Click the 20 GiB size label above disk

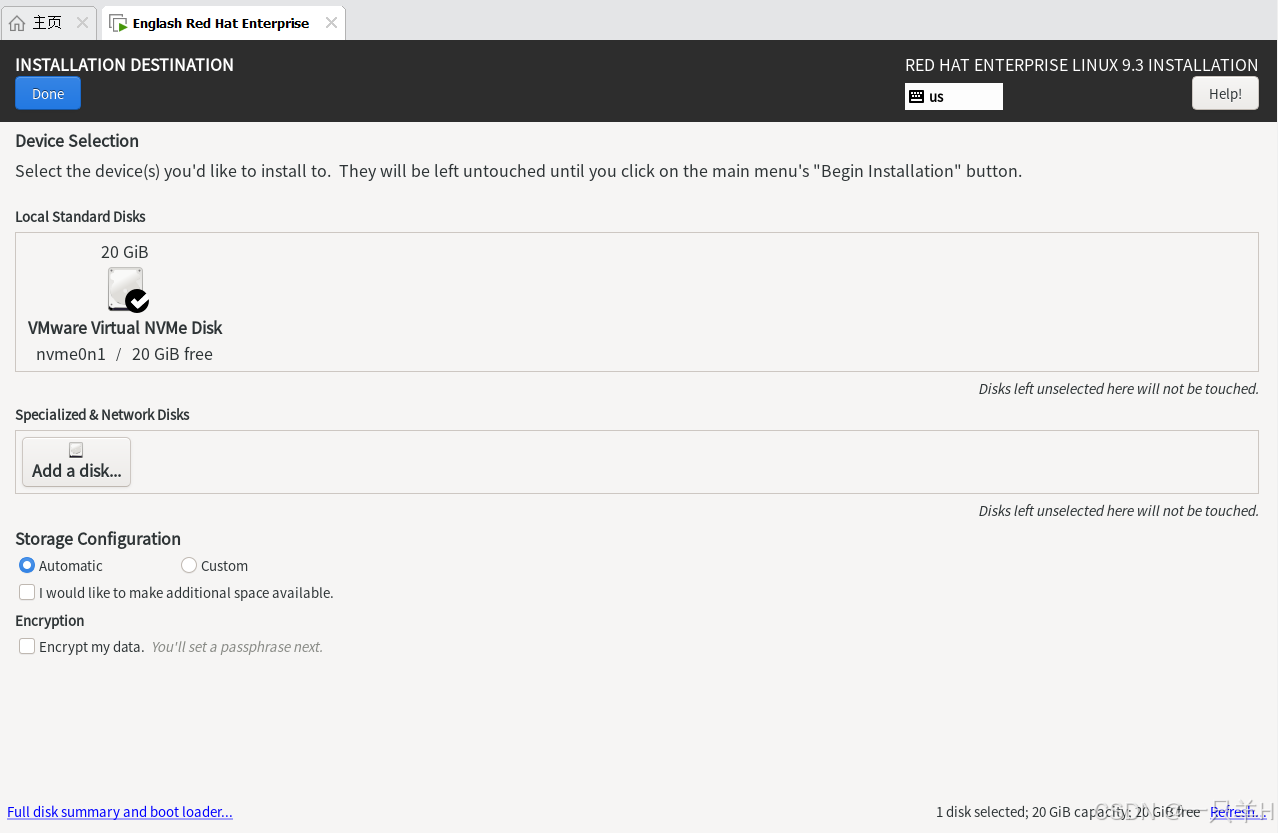coord(124,252)
